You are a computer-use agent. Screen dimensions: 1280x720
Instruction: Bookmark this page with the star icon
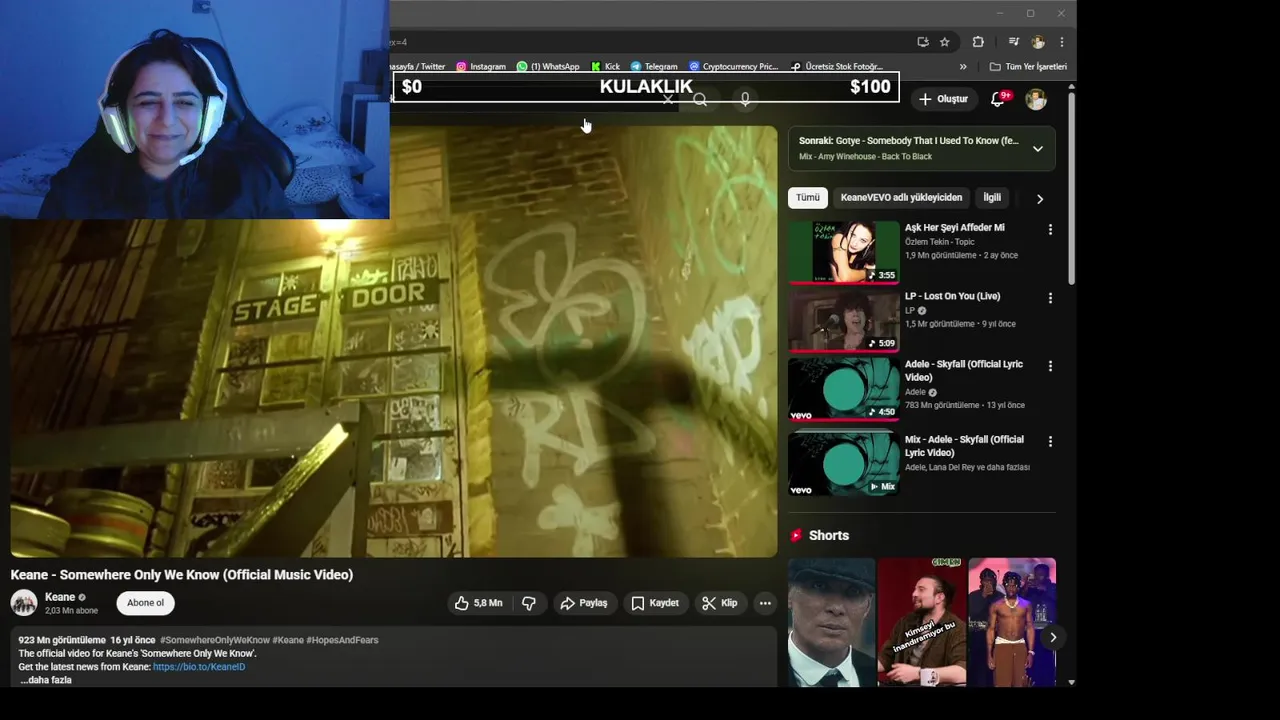click(944, 42)
